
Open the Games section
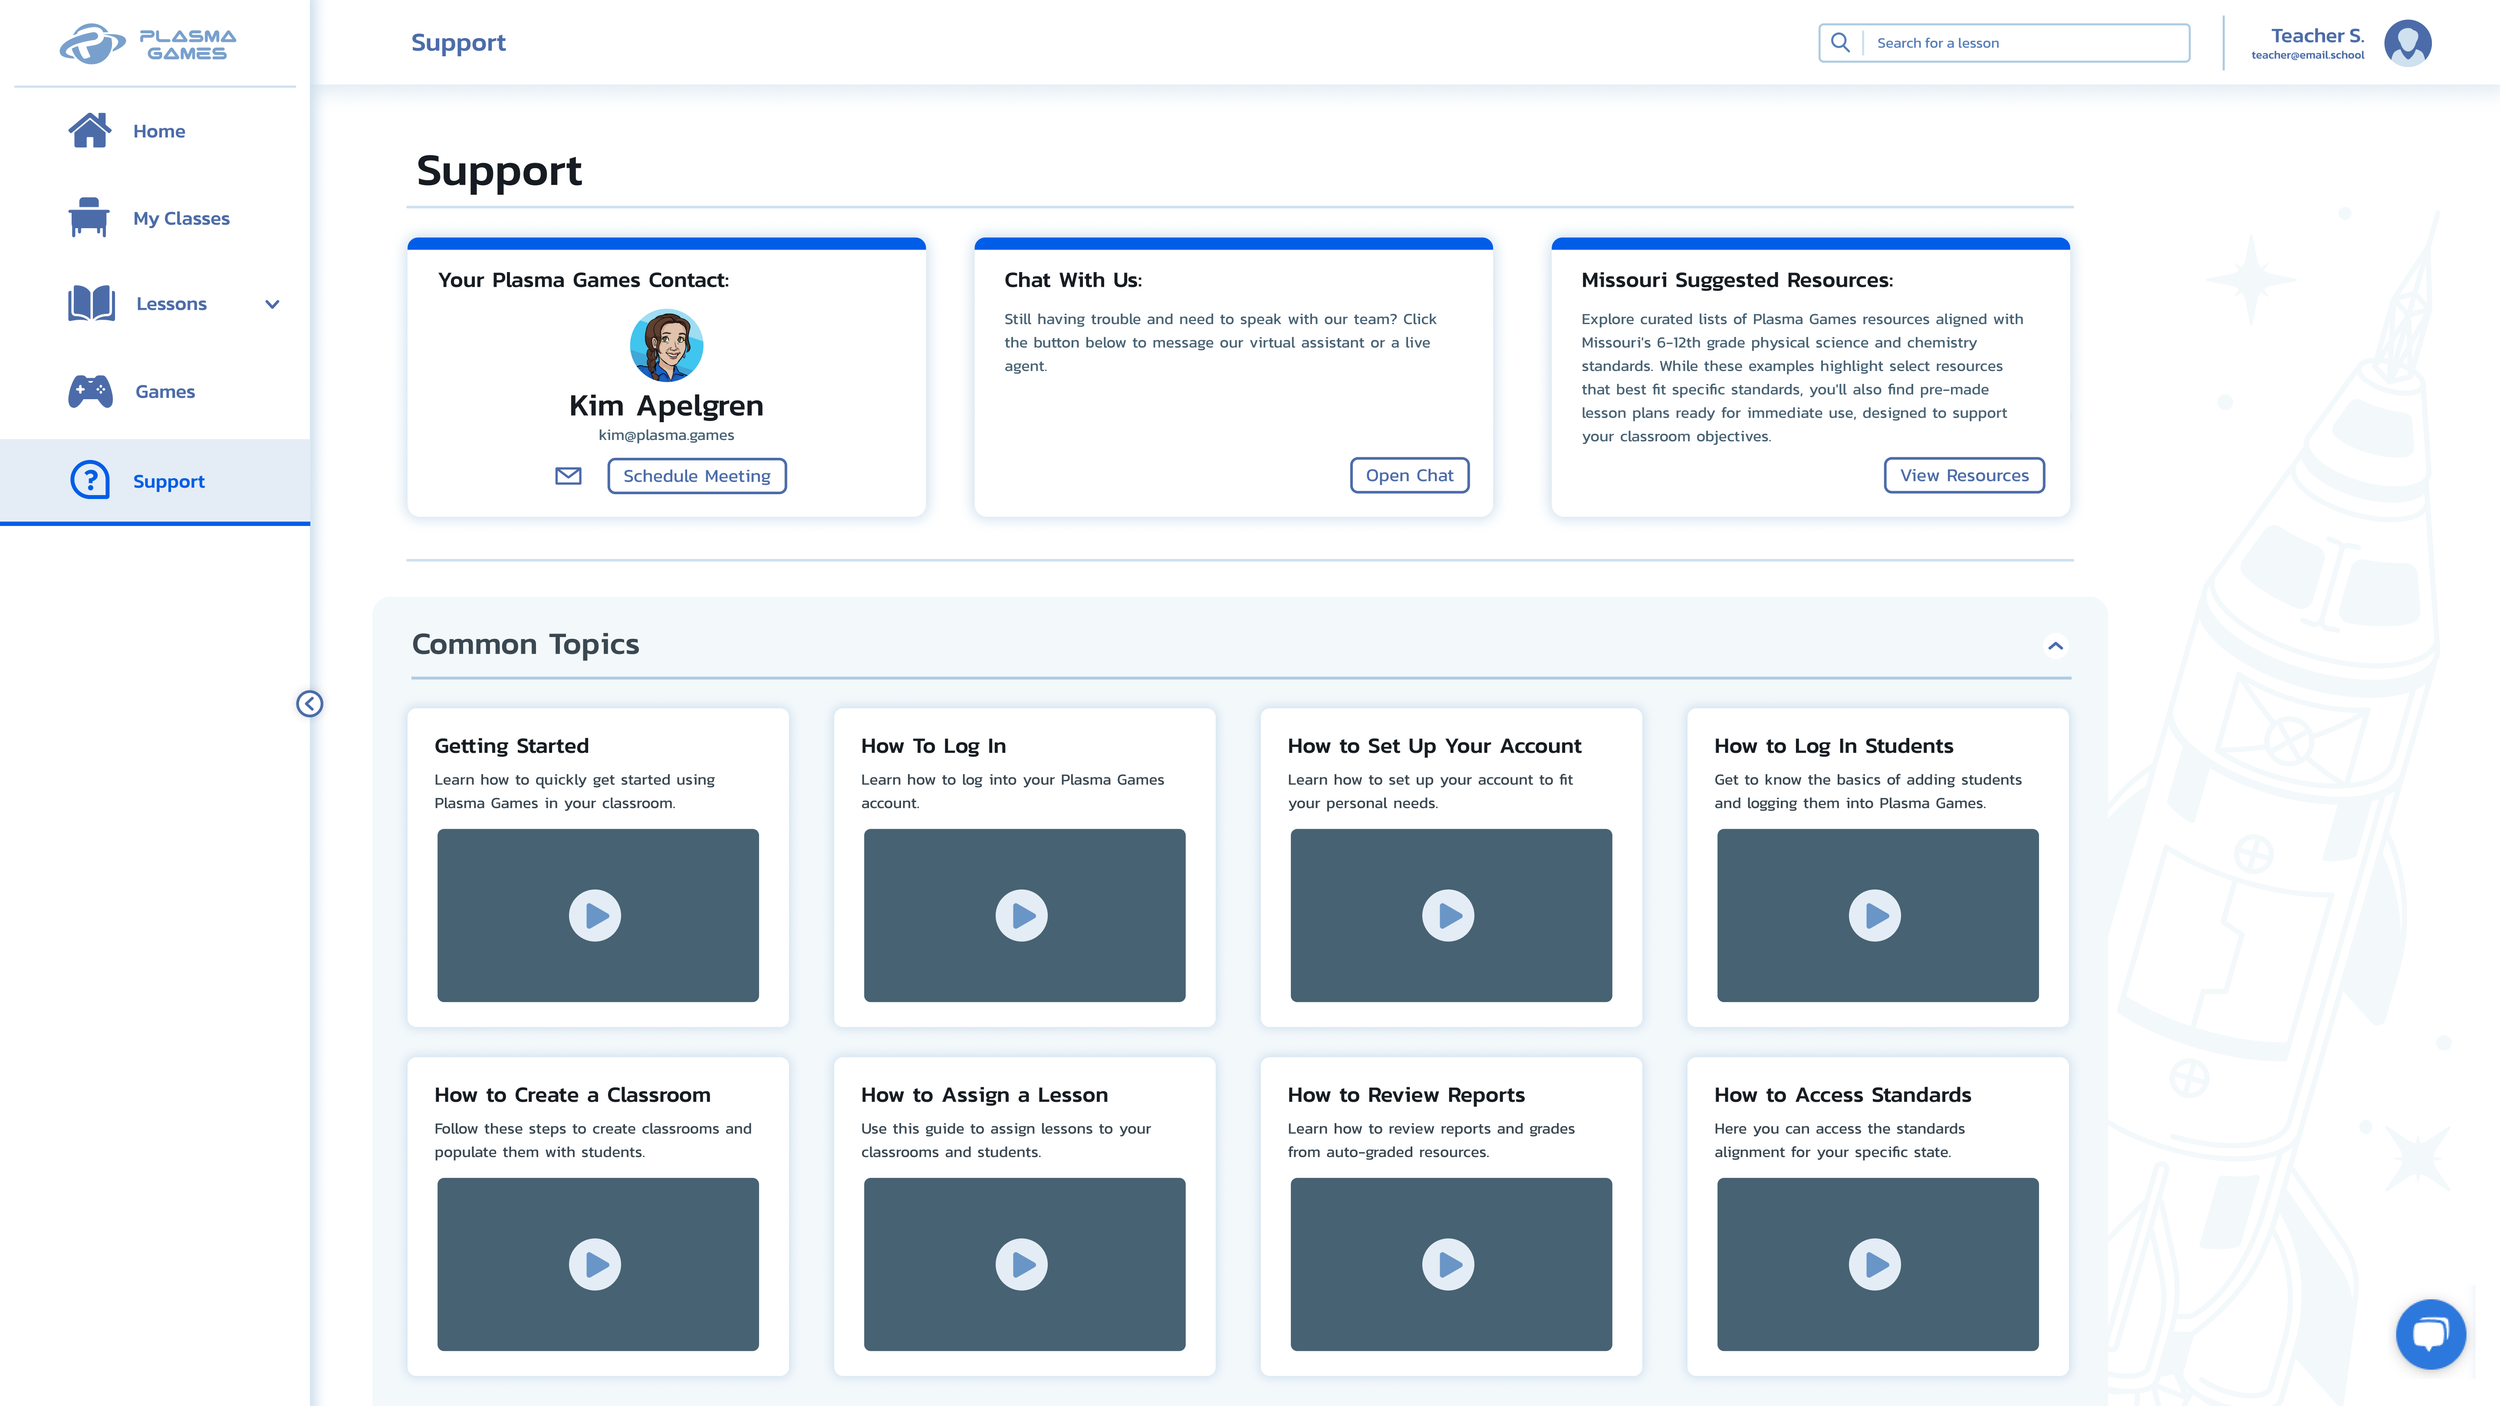[x=165, y=392]
